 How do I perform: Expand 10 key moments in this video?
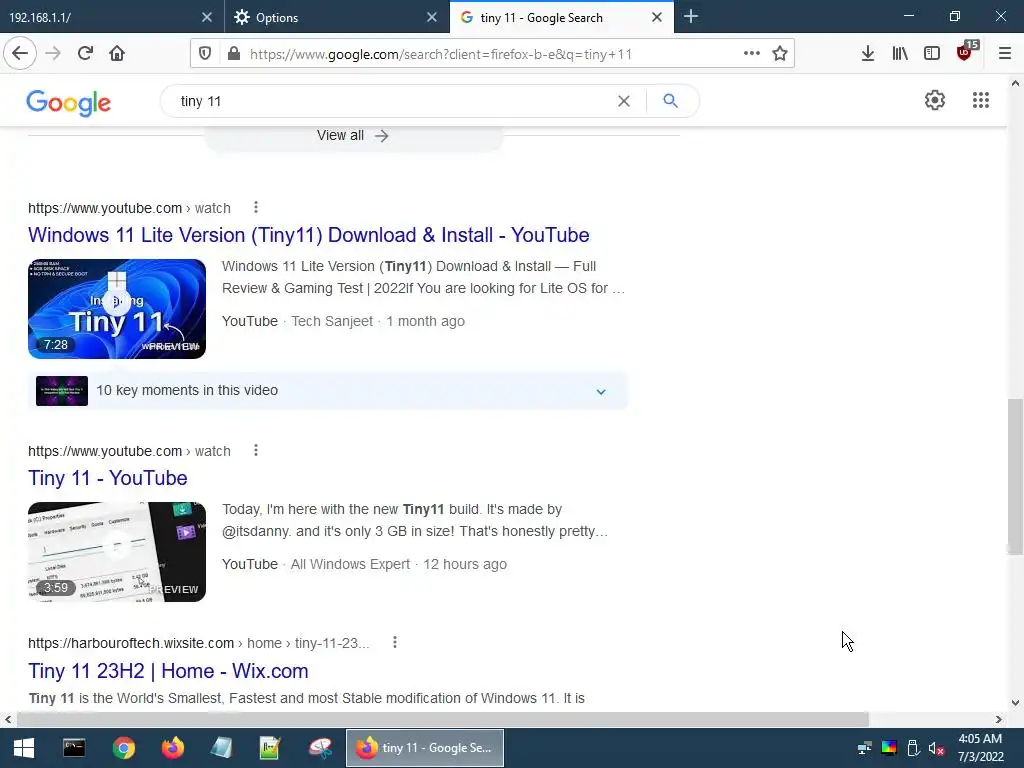tap(328, 391)
